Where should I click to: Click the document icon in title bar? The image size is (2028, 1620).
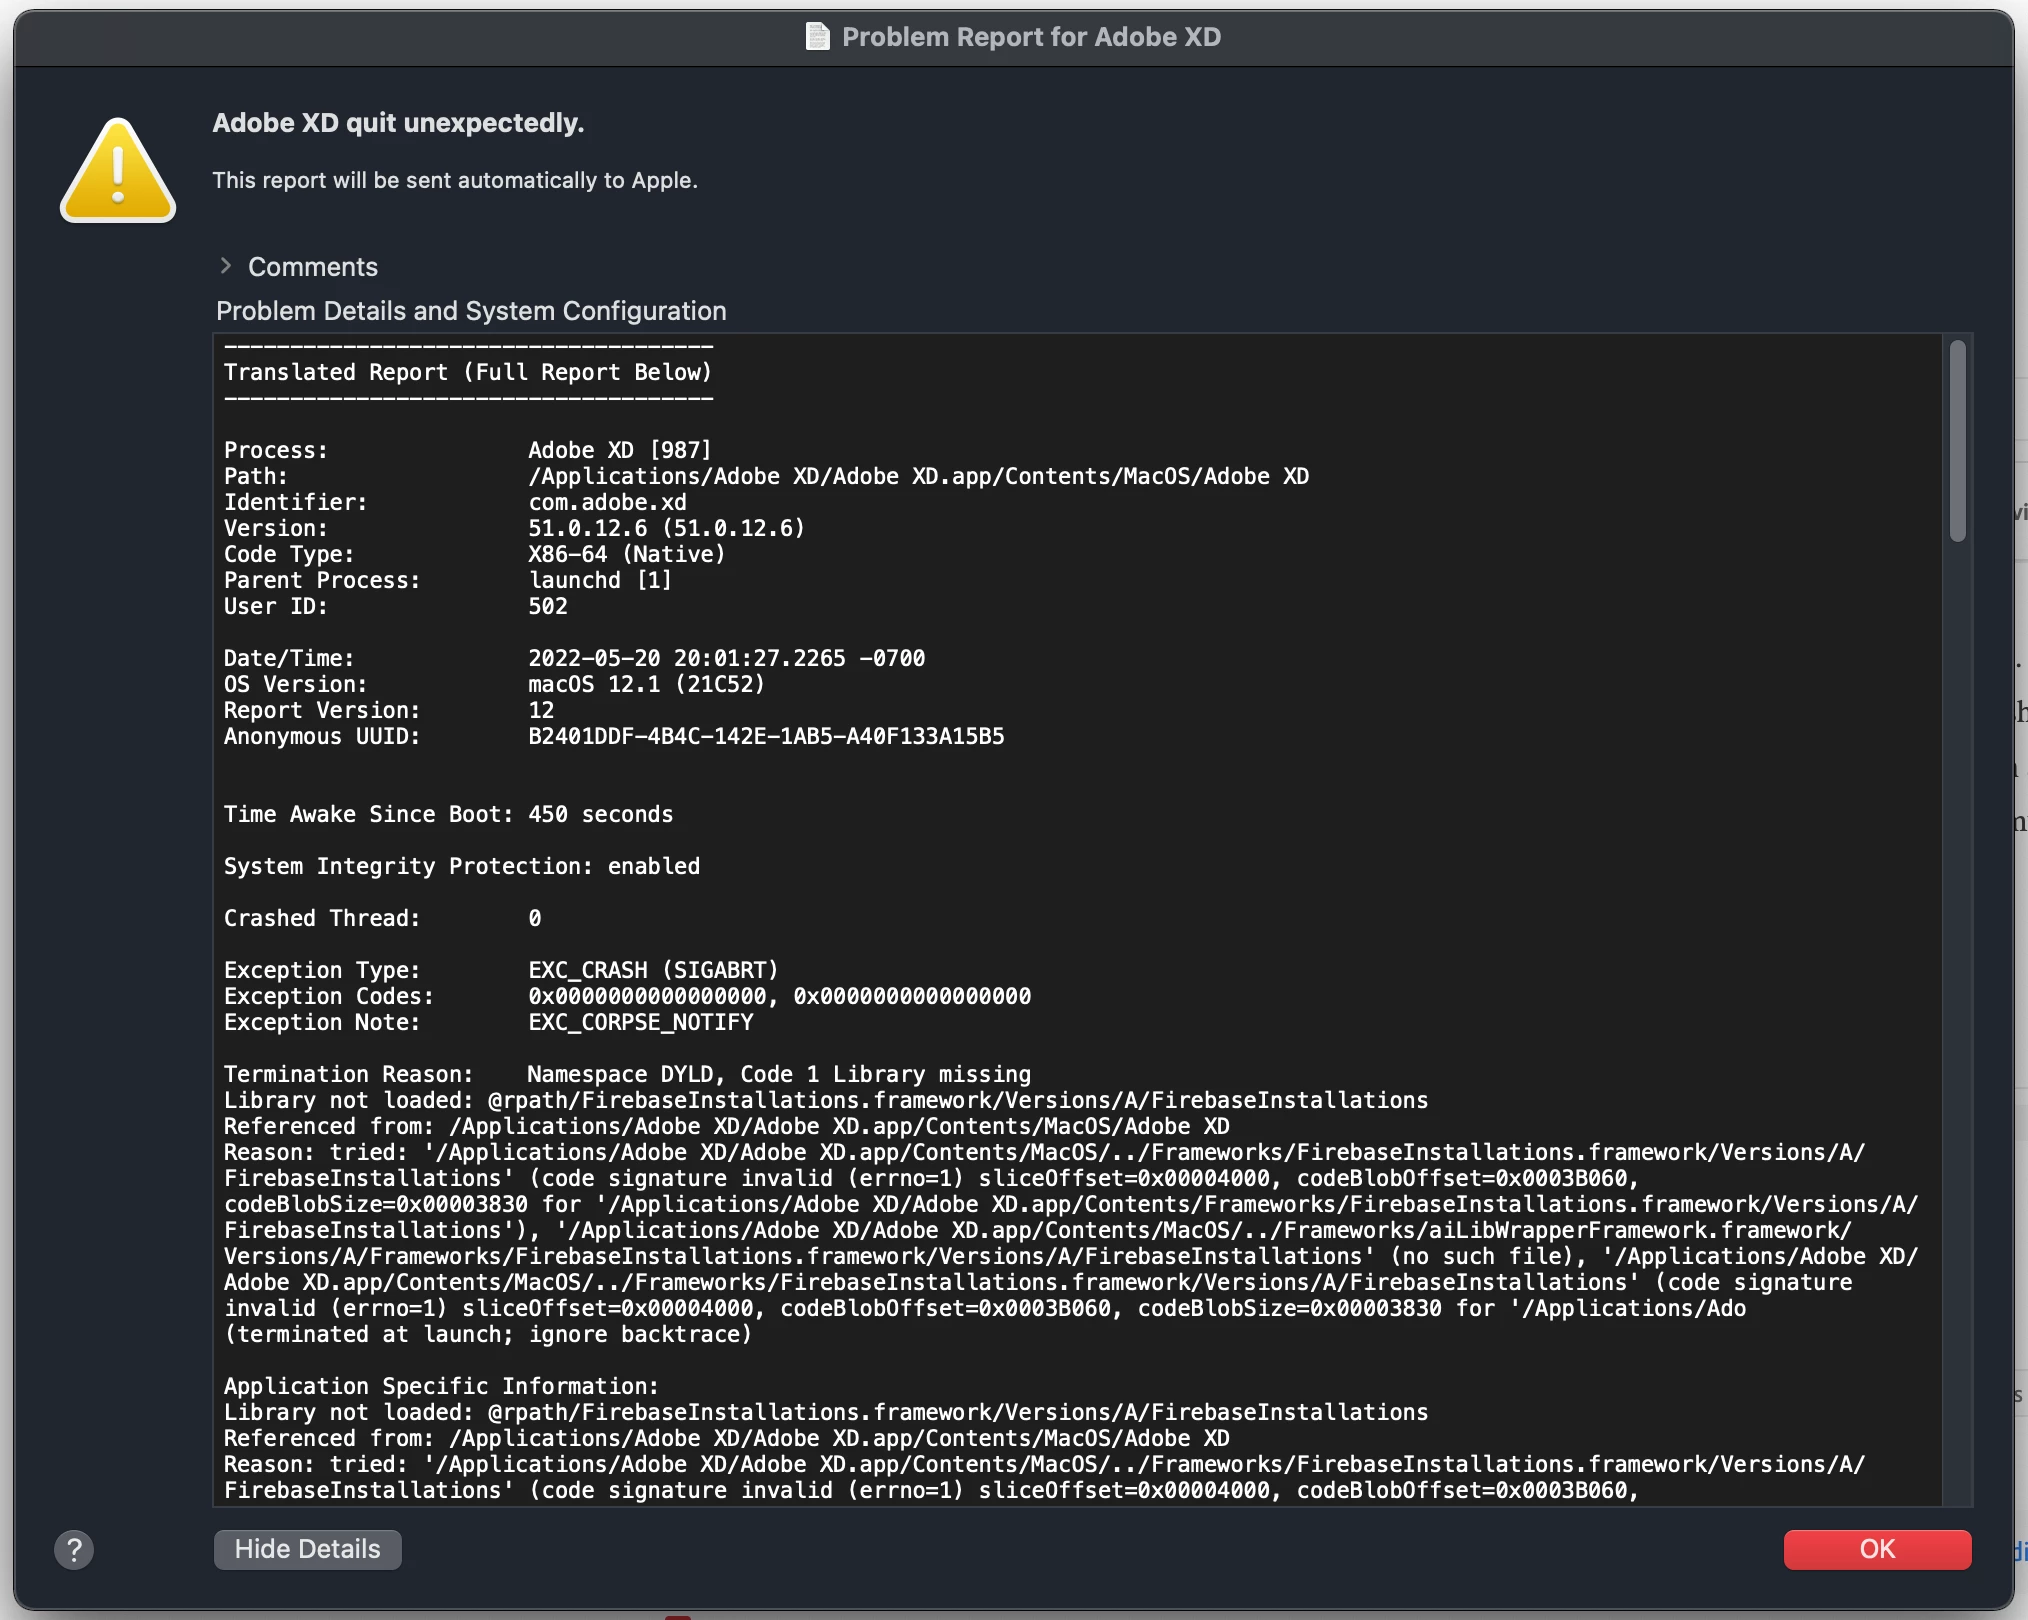tap(817, 37)
